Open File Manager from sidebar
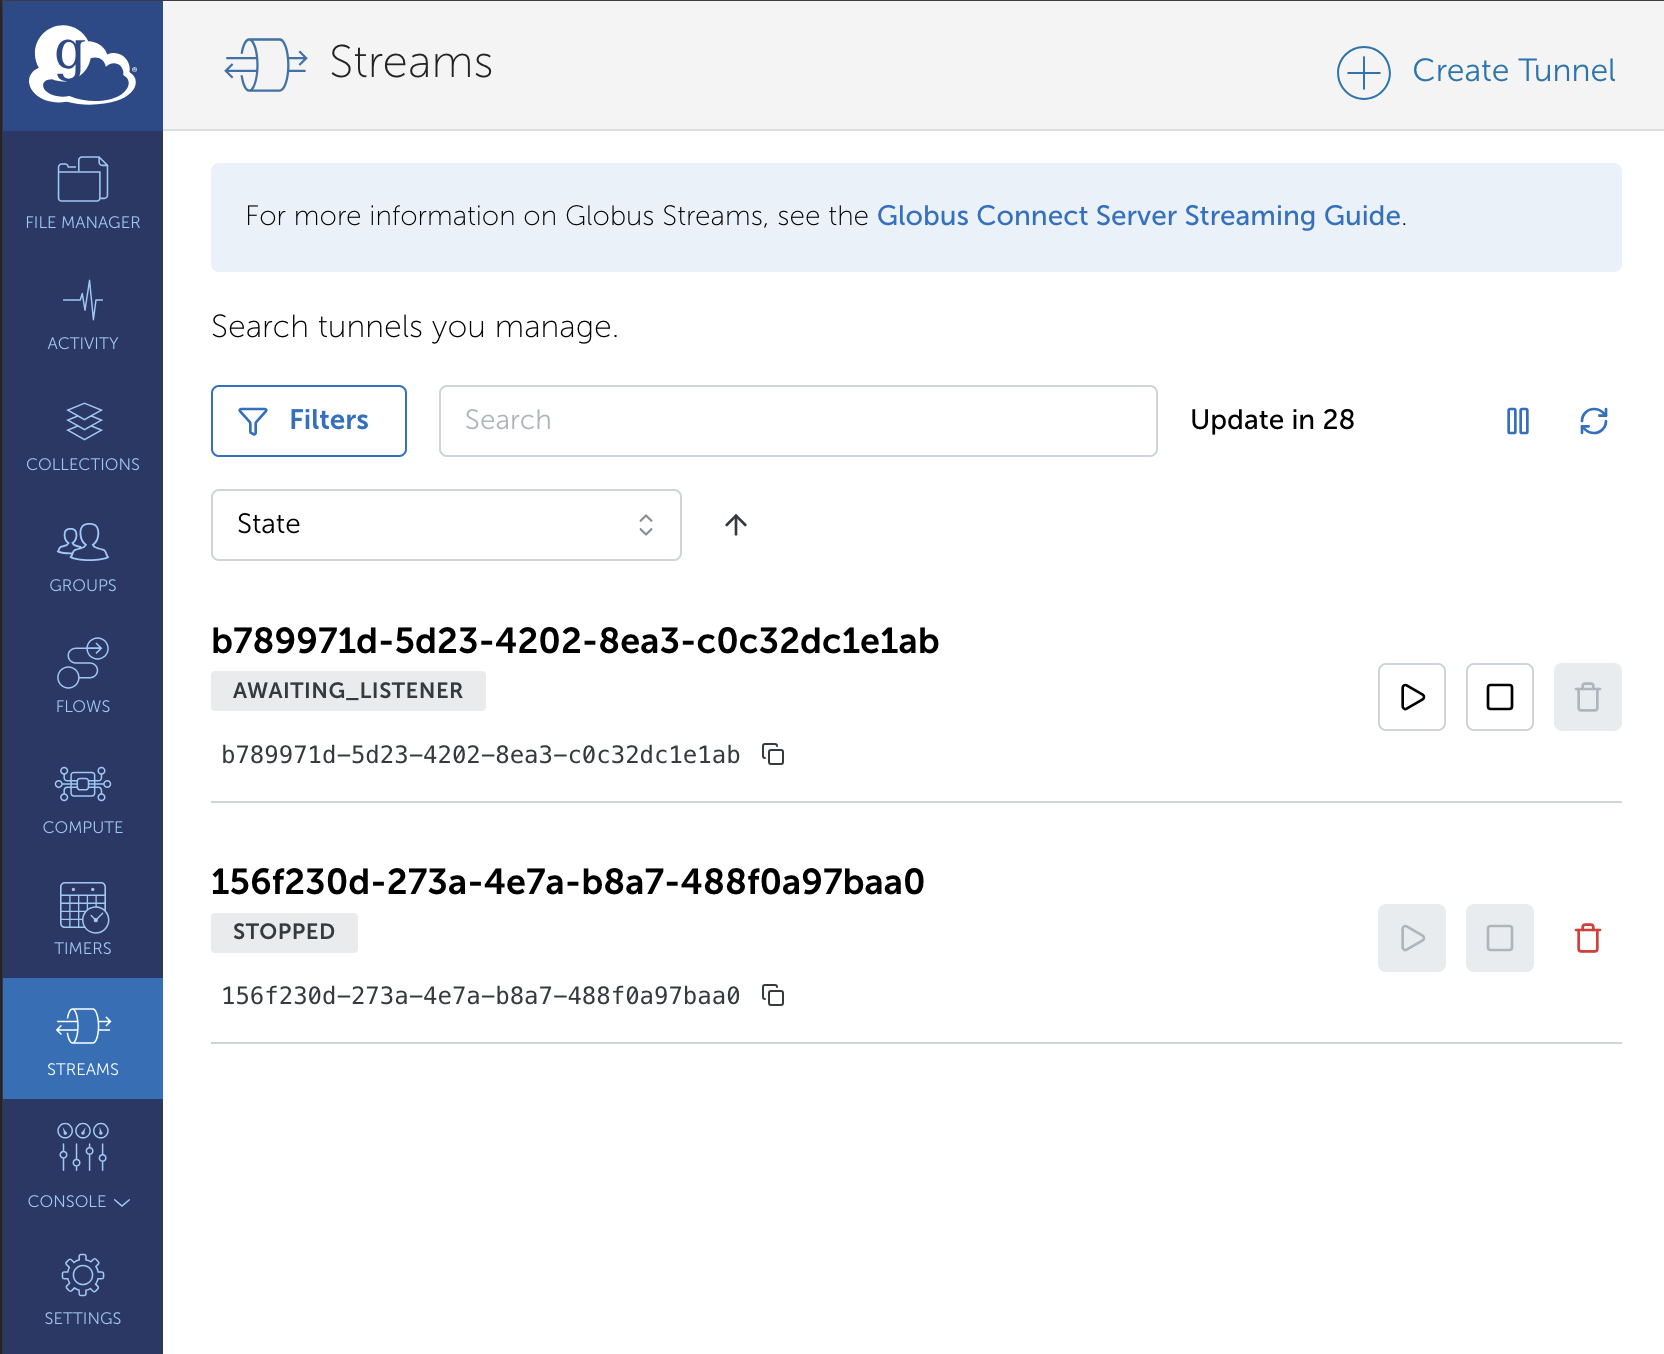1664x1354 pixels. (83, 193)
